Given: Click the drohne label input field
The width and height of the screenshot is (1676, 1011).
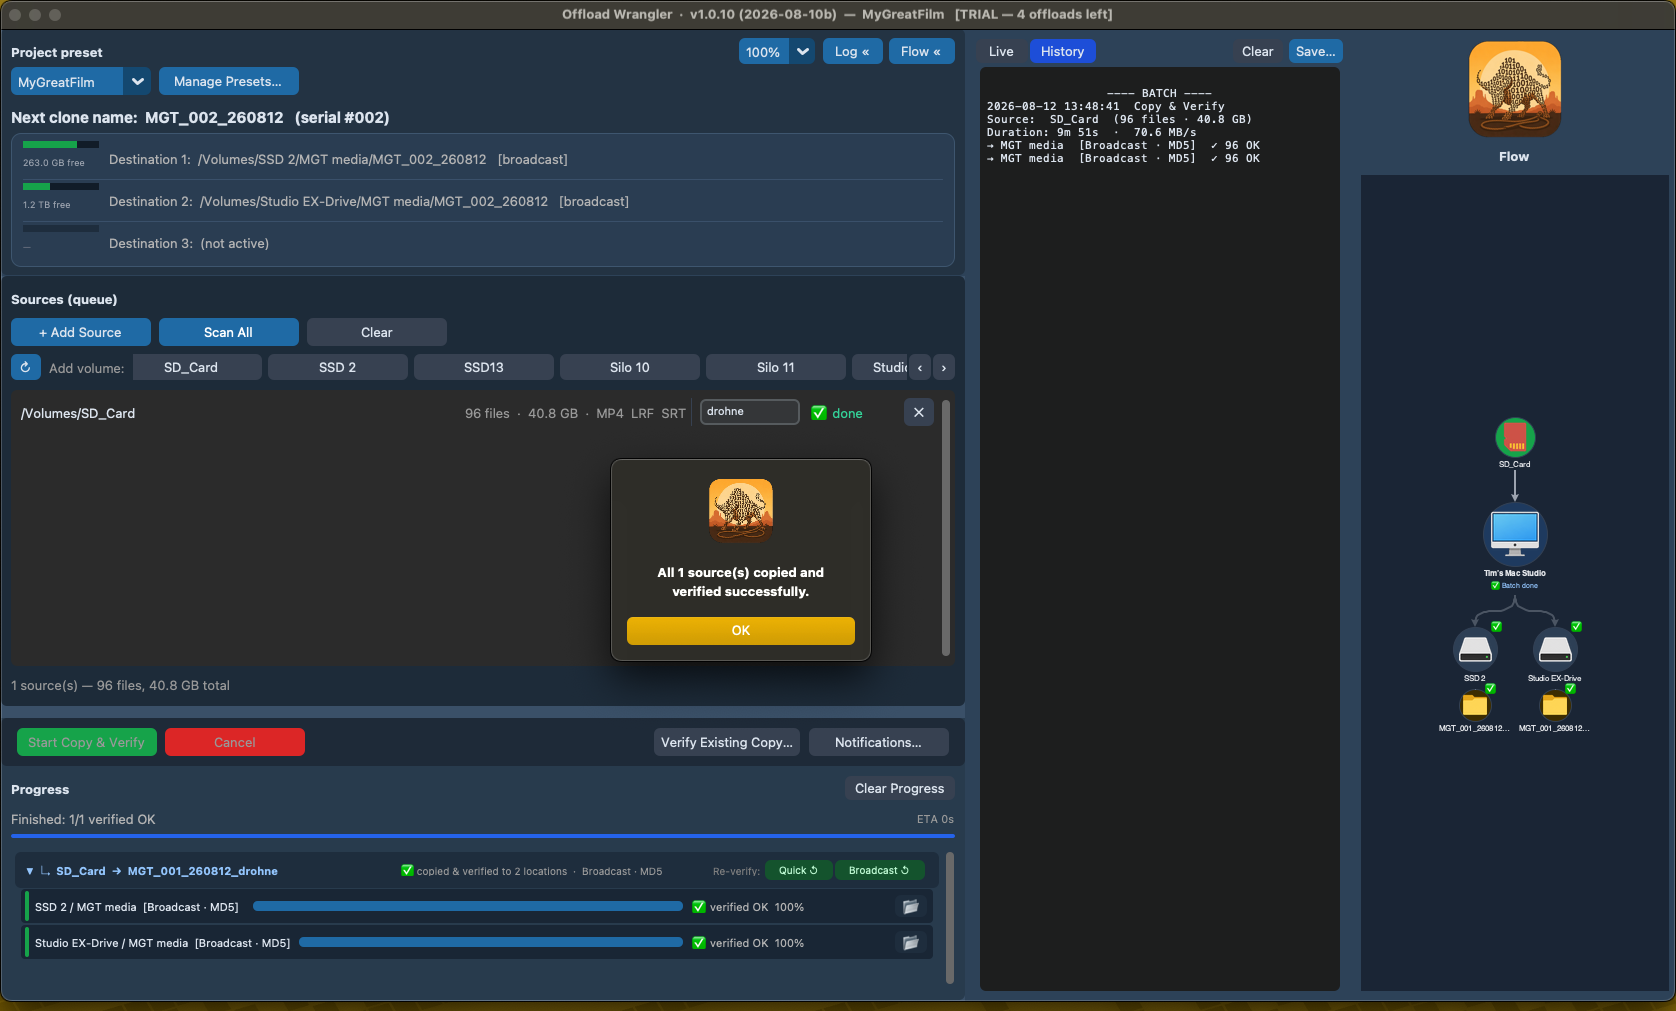Looking at the screenshot, I should point(750,412).
